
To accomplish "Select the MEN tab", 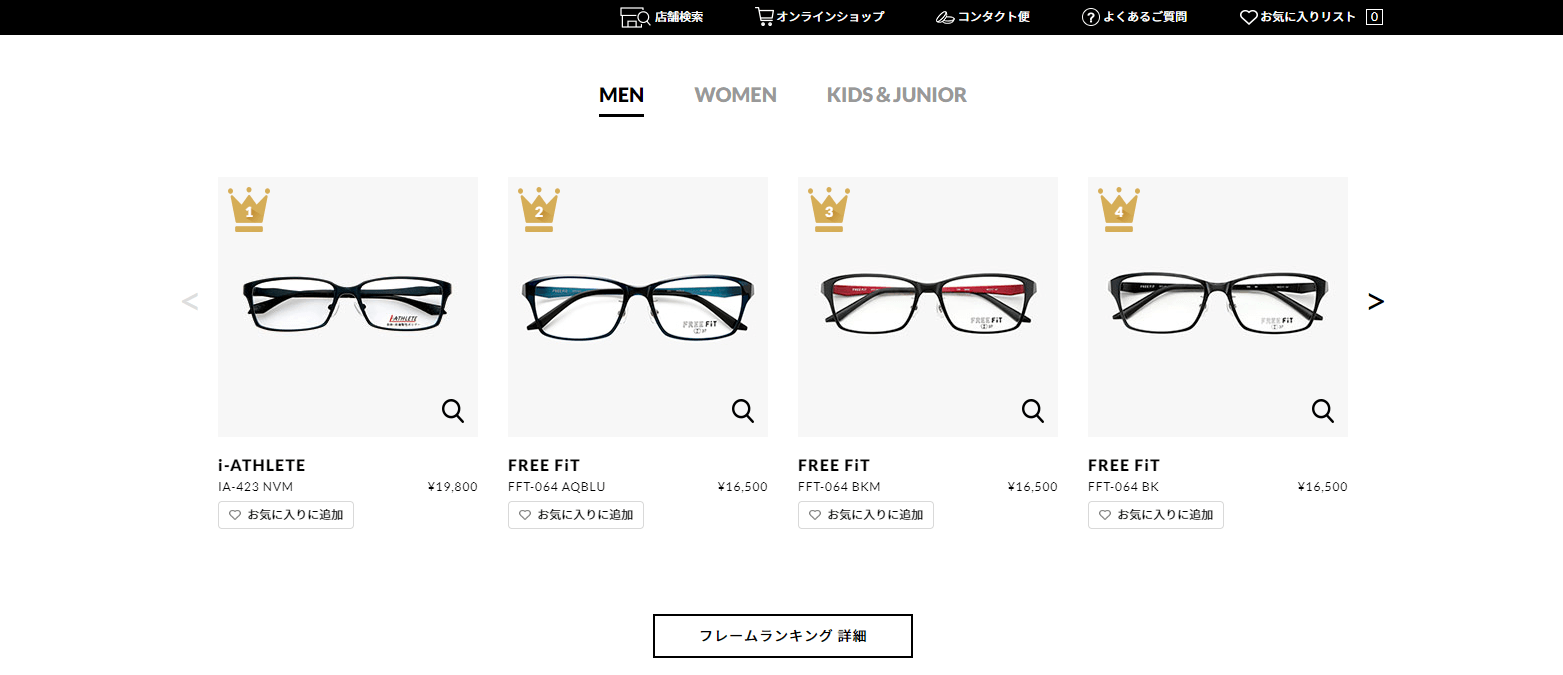I will 621,96.
